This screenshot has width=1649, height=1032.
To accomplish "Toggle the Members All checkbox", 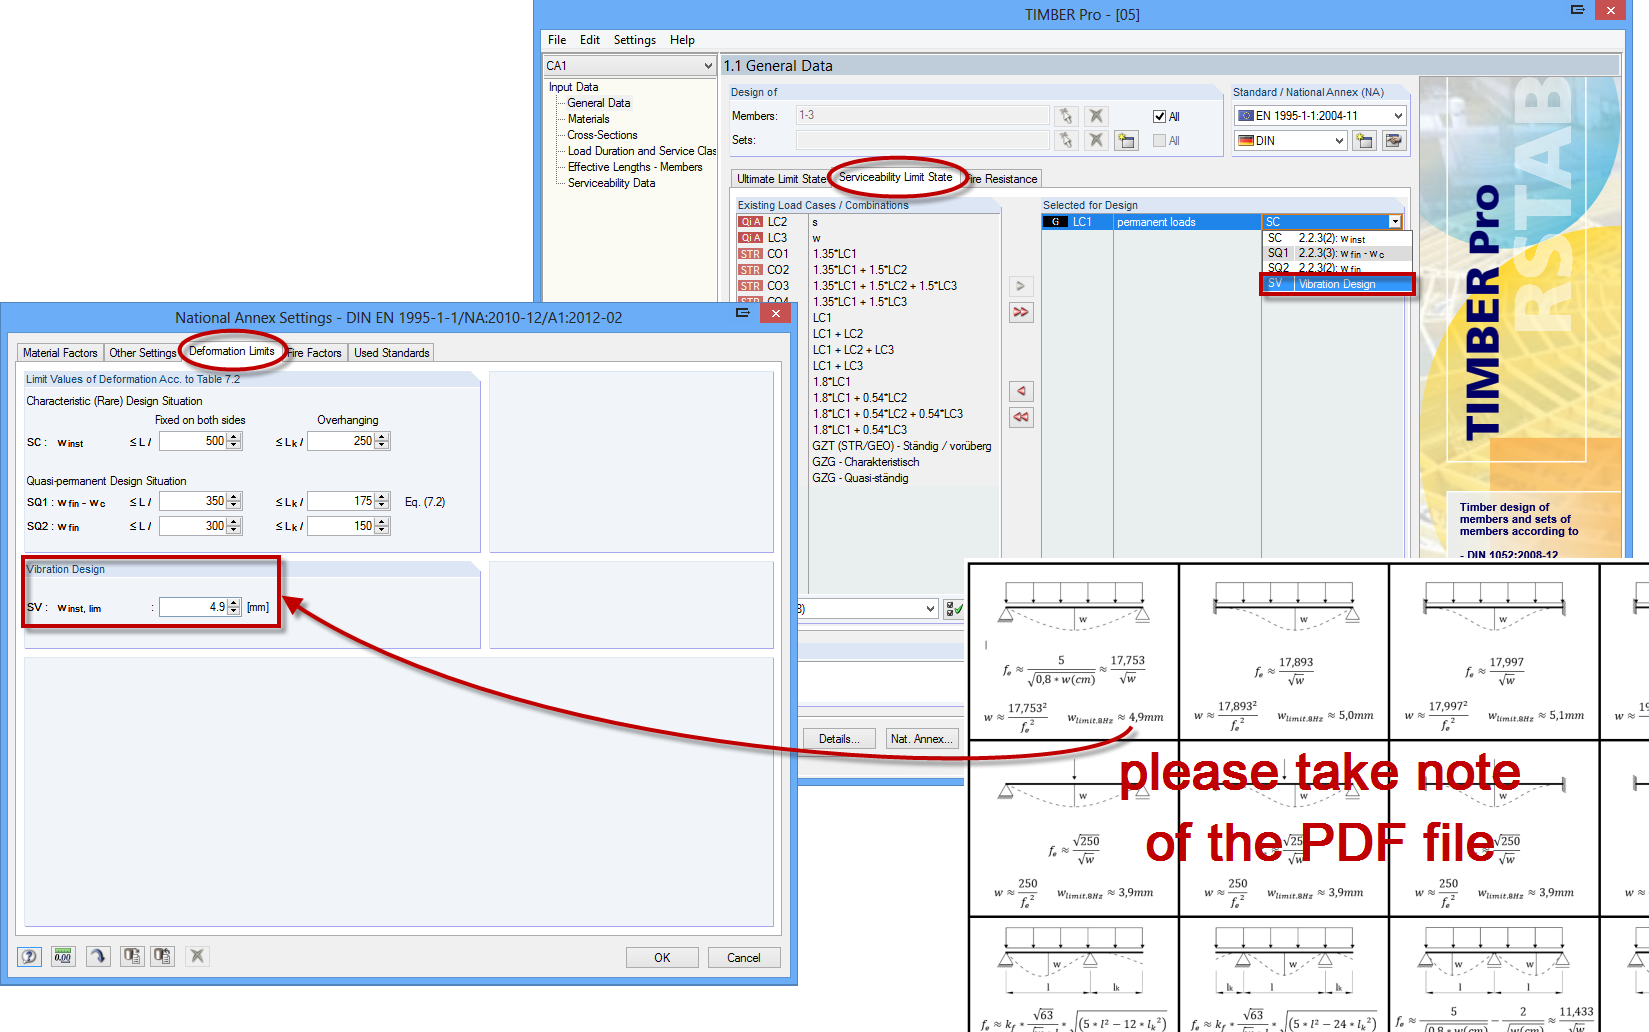I will click(x=1160, y=117).
